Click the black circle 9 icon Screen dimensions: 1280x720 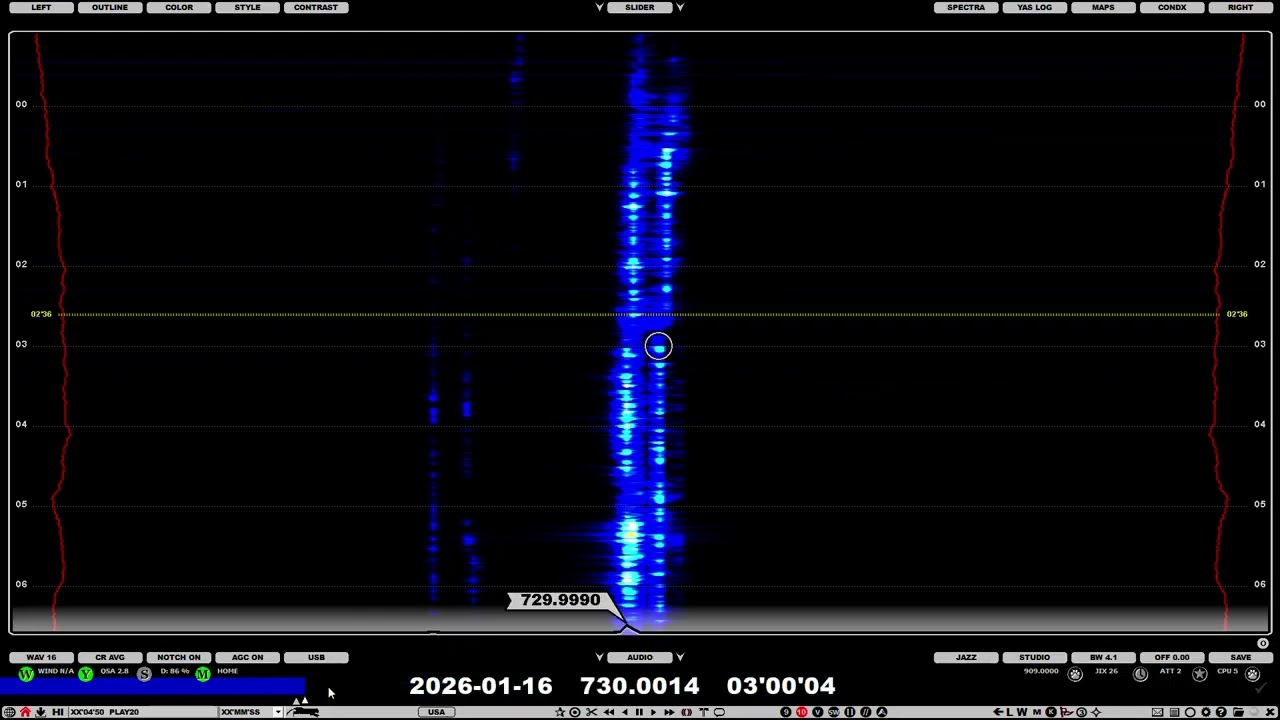[786, 712]
